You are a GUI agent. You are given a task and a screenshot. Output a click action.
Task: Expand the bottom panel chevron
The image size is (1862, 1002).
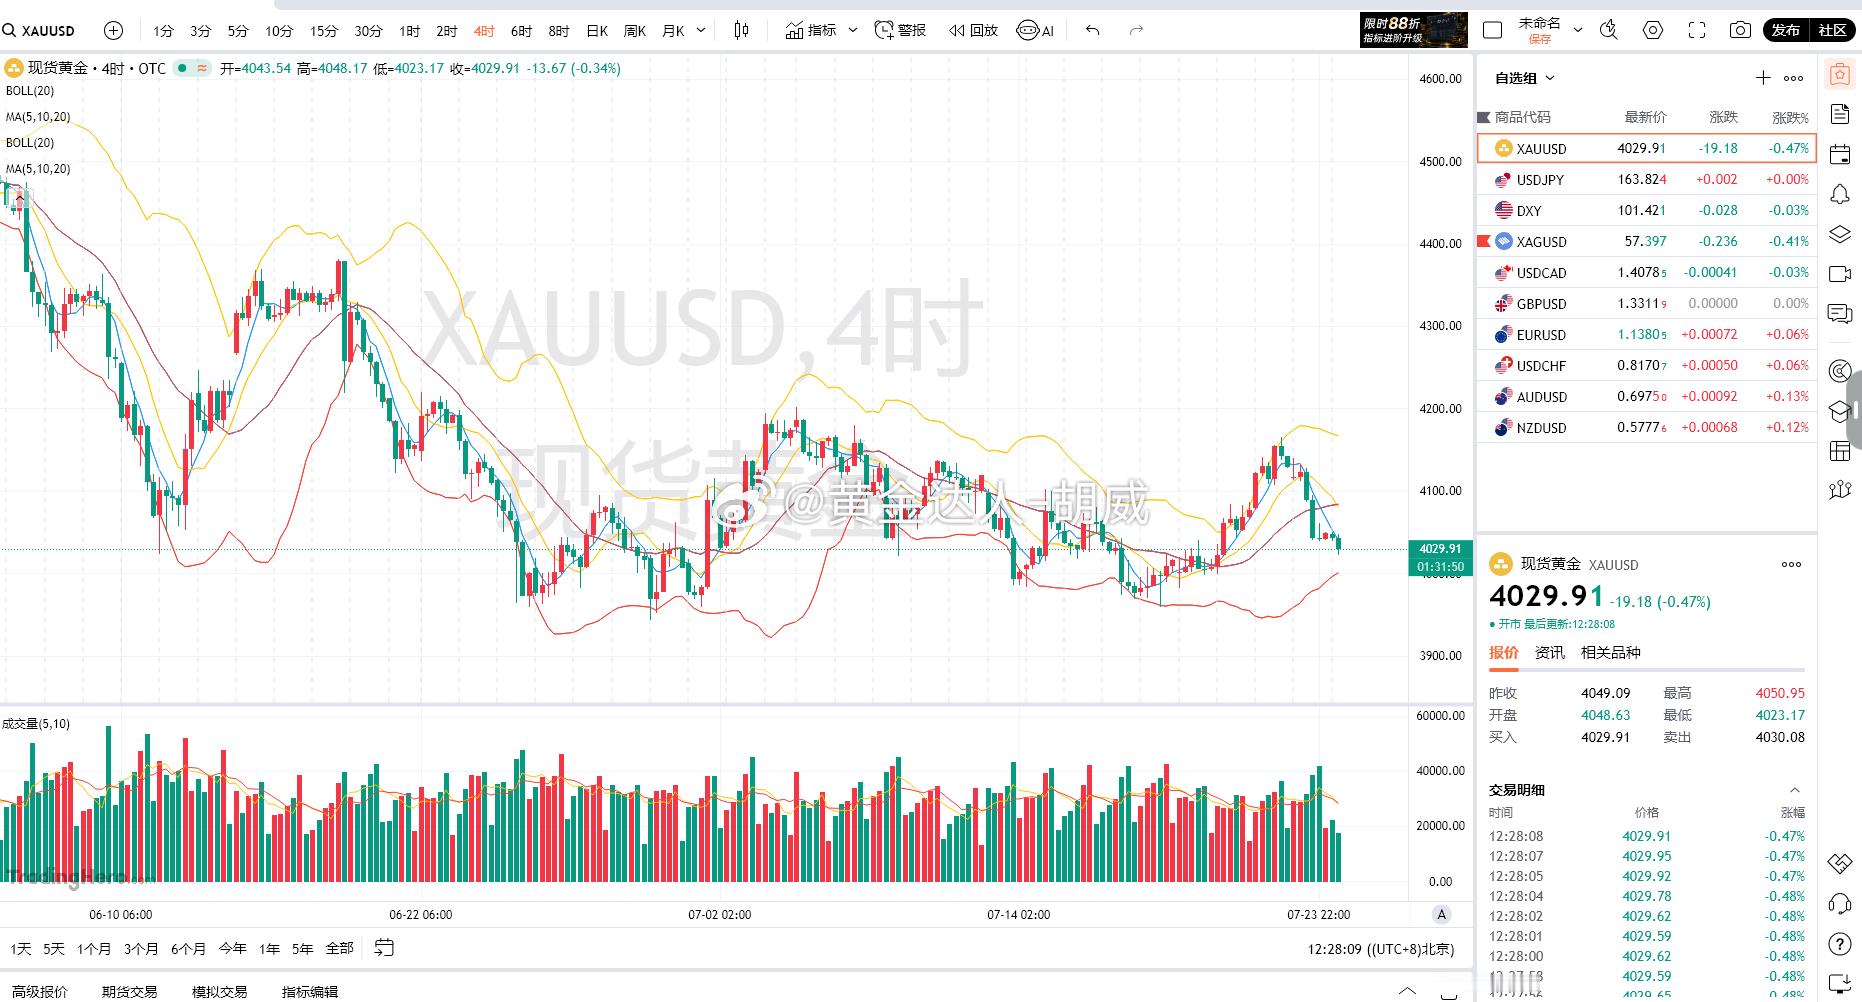pos(1407,992)
